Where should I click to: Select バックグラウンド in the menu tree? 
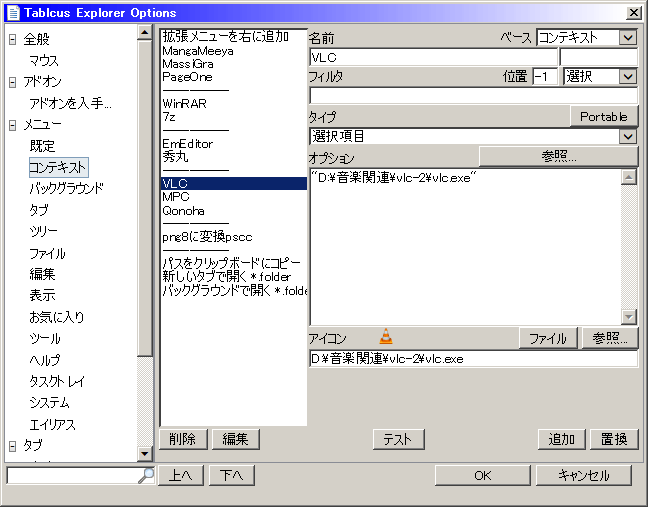point(66,188)
